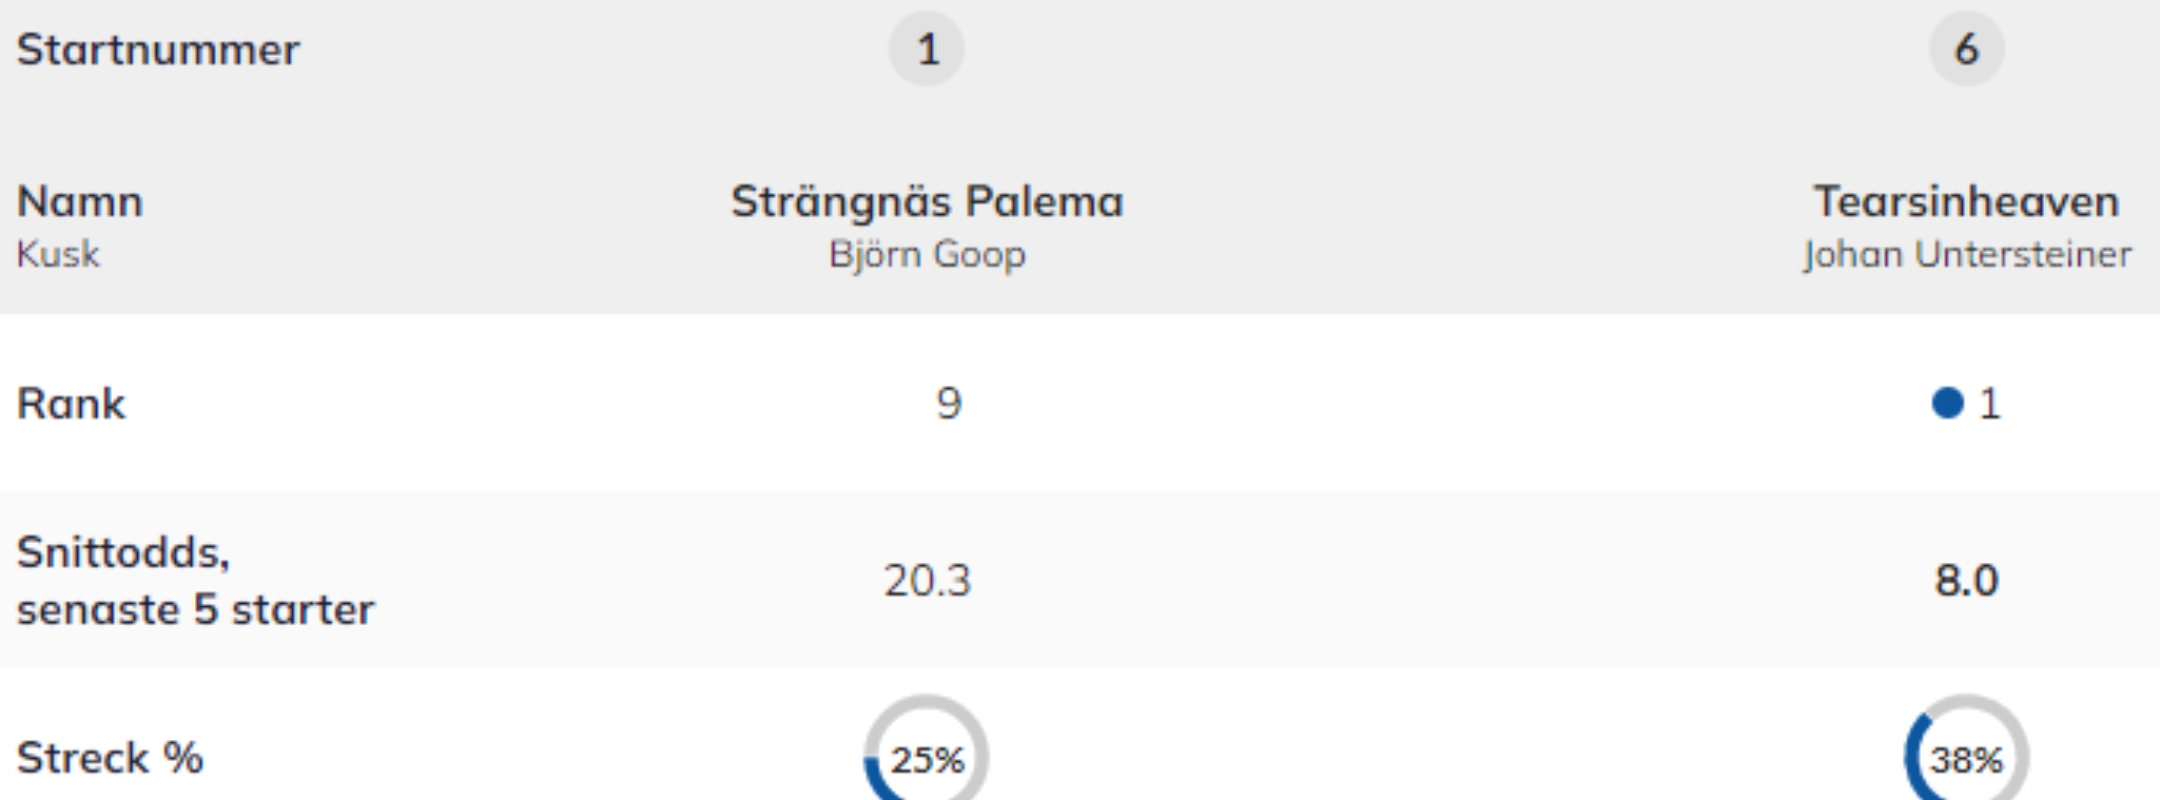Screen dimensions: 2160x800
Task: Click the Kusk sublabel
Action: click(58, 255)
